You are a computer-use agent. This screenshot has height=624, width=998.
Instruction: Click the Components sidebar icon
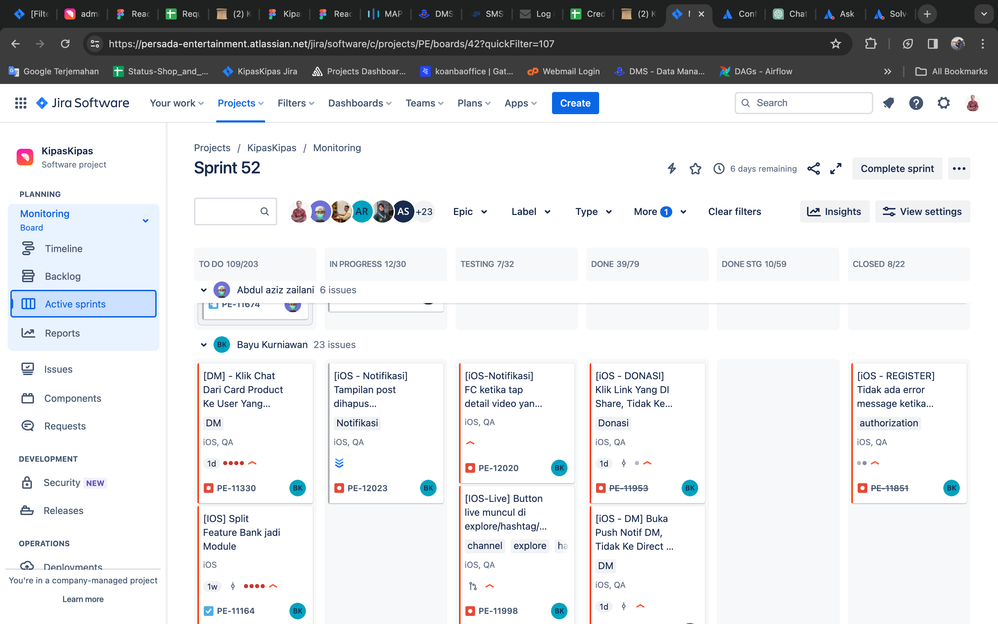click(x=27, y=398)
